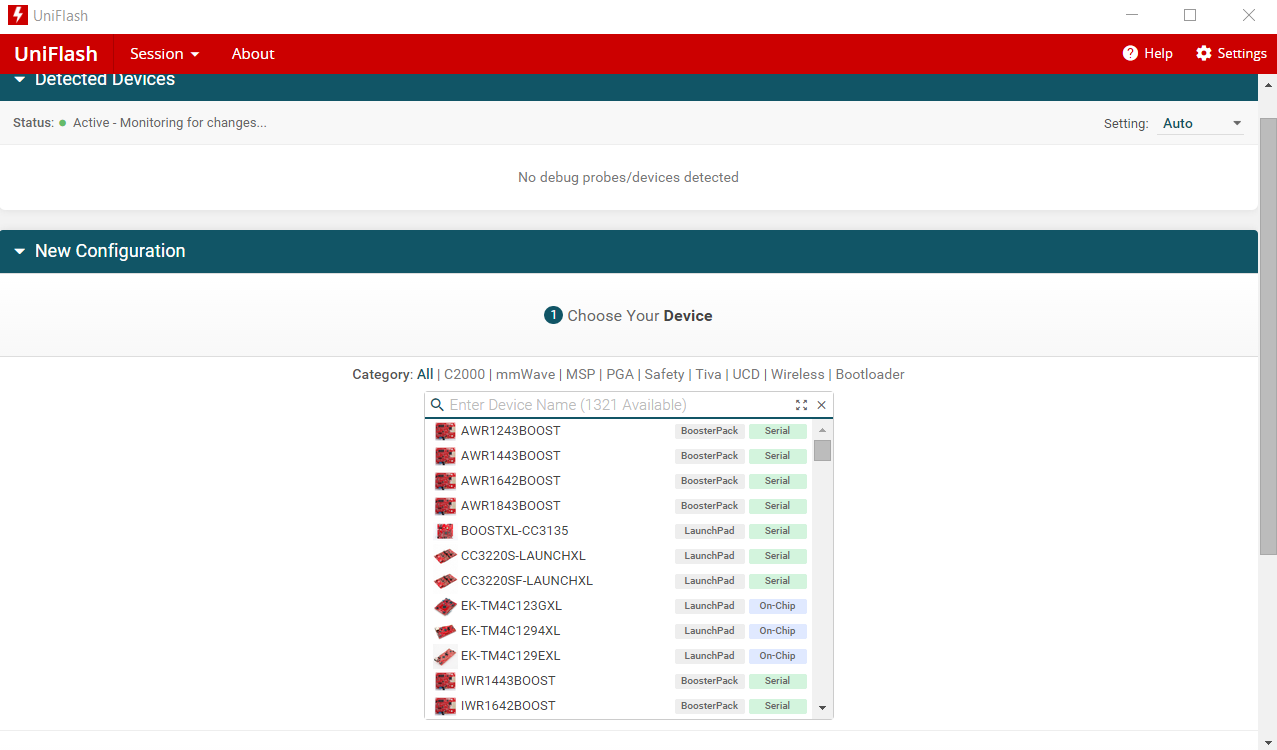Screen dimensions: 1277x750
Task: Click the UniFlash logo in the header
Action: 56,54
